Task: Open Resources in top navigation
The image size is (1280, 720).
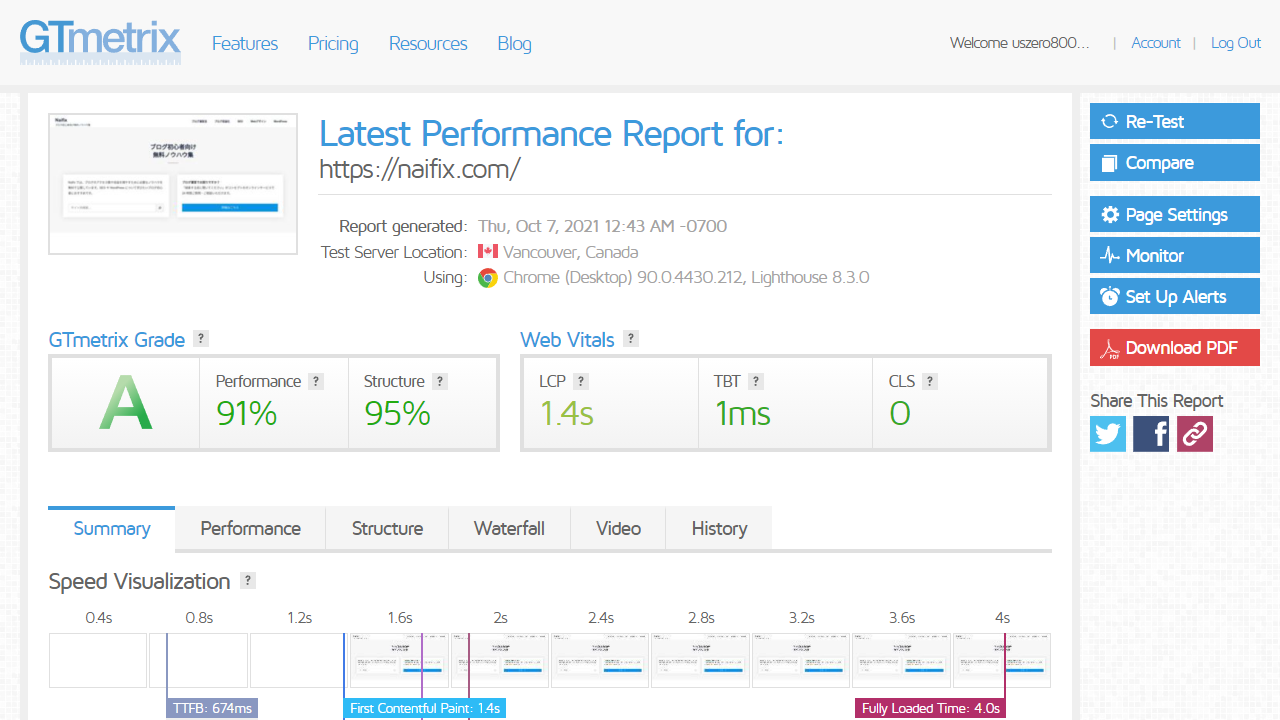Action: 428,43
